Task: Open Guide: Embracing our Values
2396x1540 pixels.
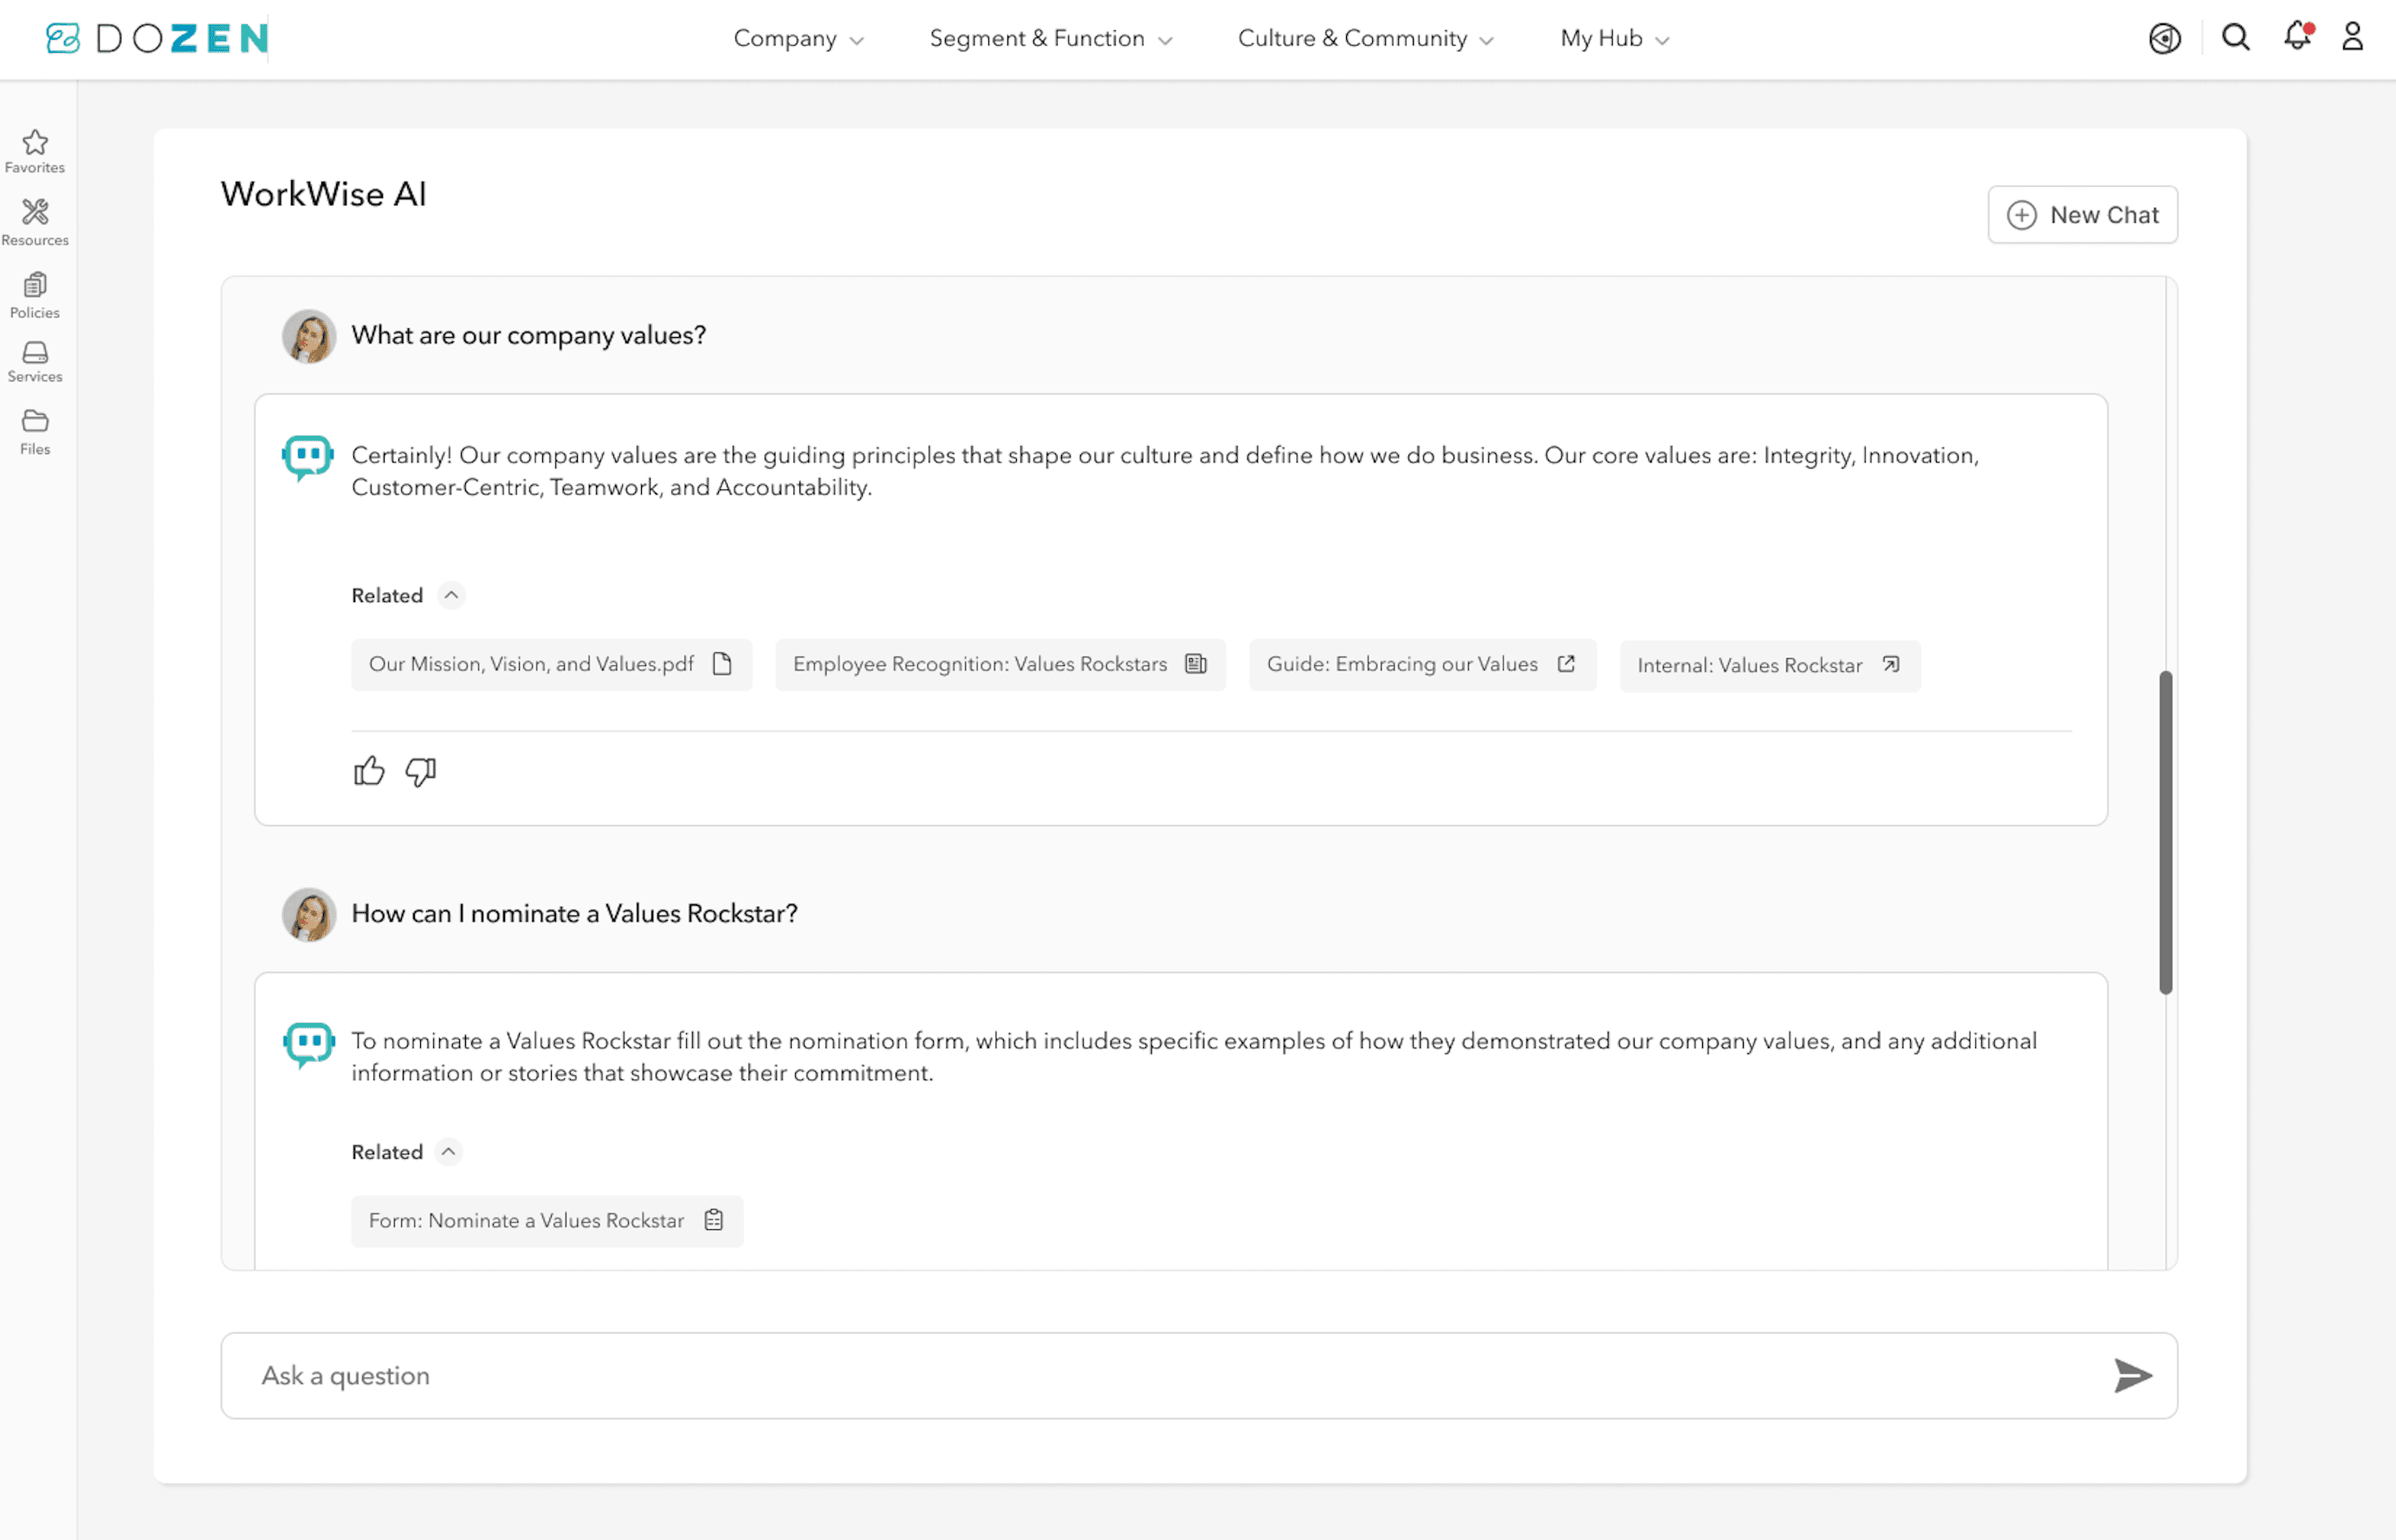Action: pyautogui.click(x=1422, y=664)
